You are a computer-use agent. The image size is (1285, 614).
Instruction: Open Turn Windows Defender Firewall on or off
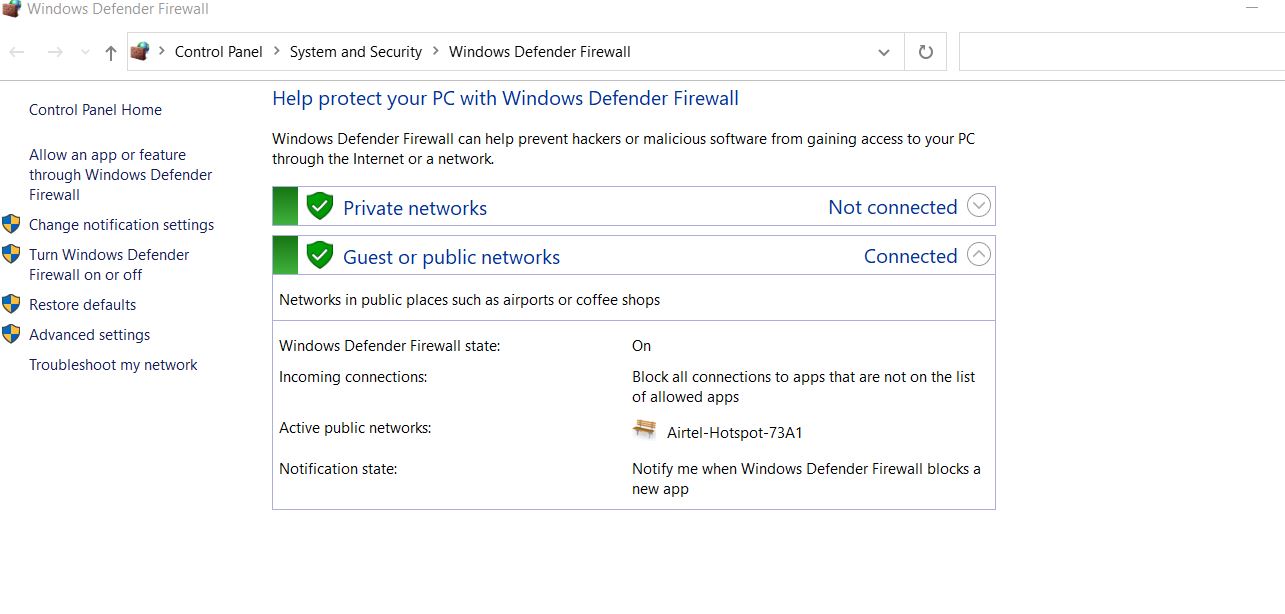tap(109, 265)
